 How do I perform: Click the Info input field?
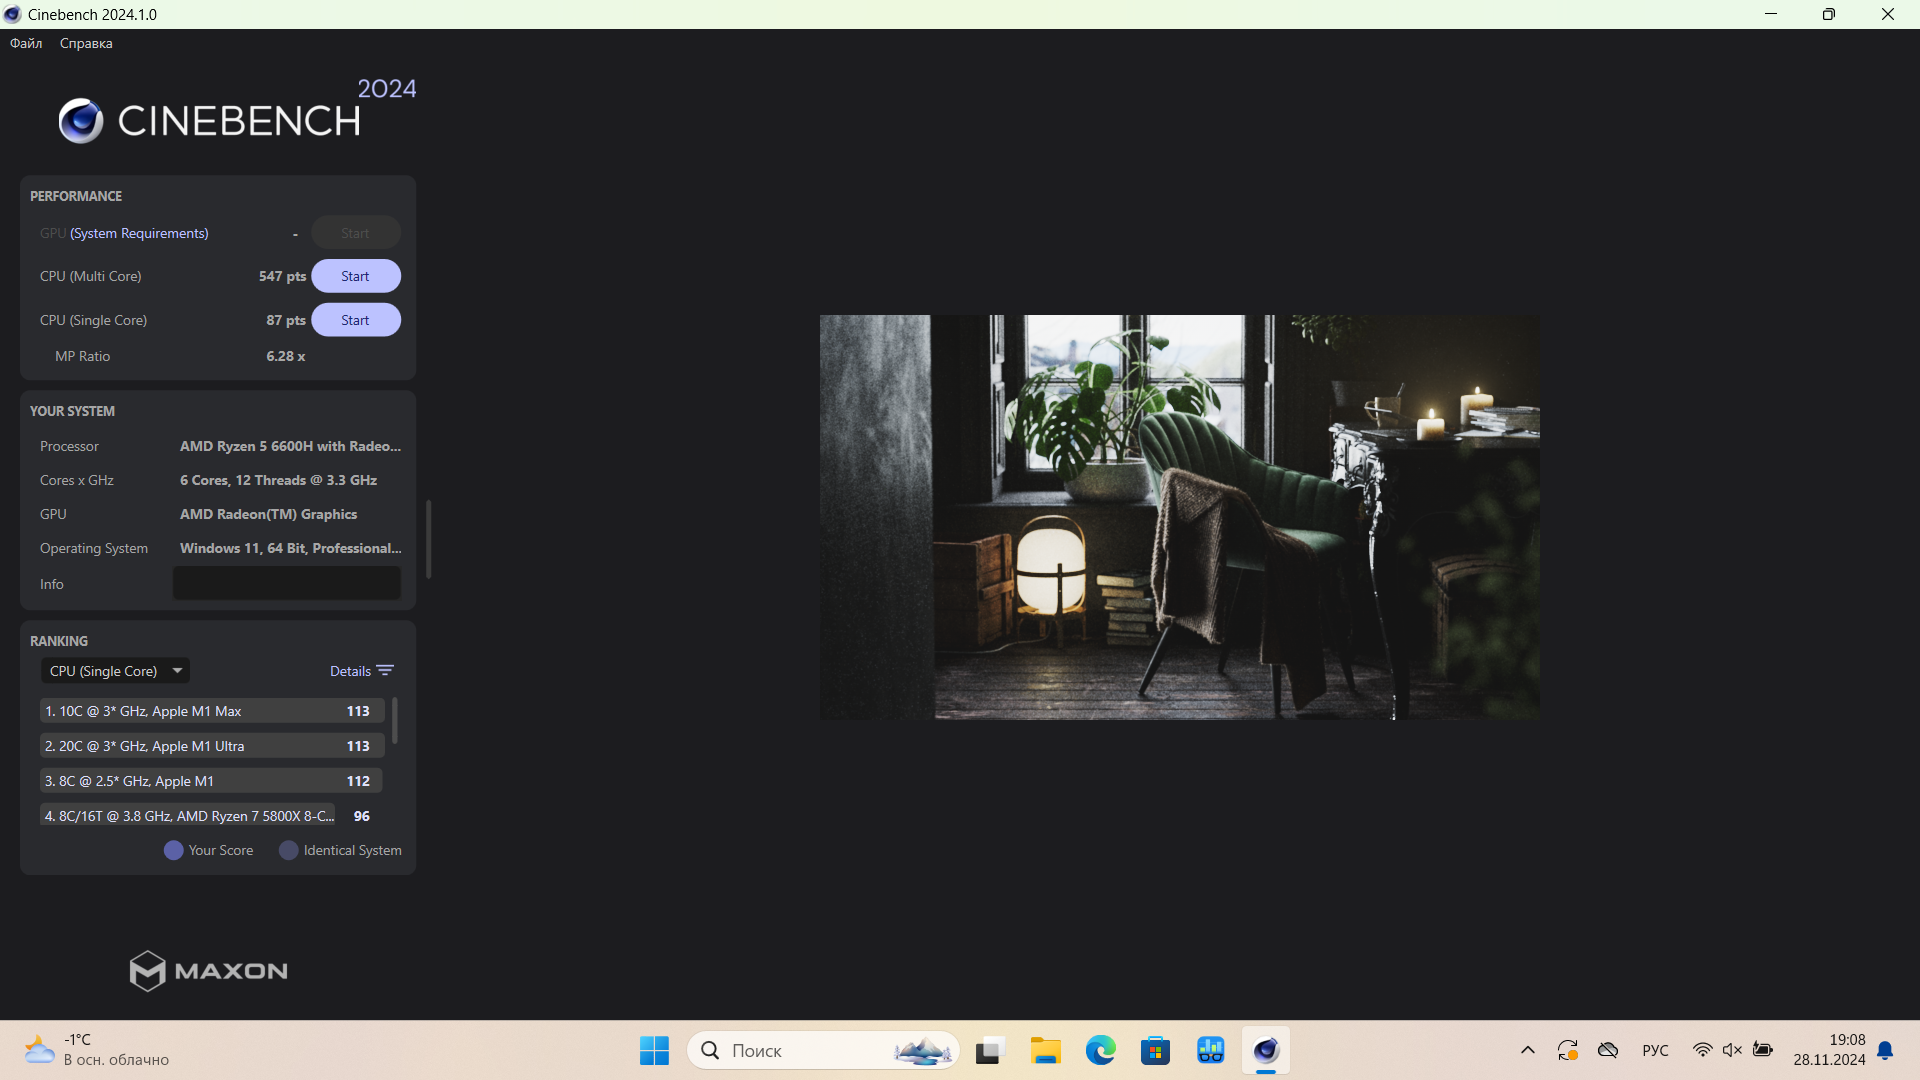tap(286, 583)
